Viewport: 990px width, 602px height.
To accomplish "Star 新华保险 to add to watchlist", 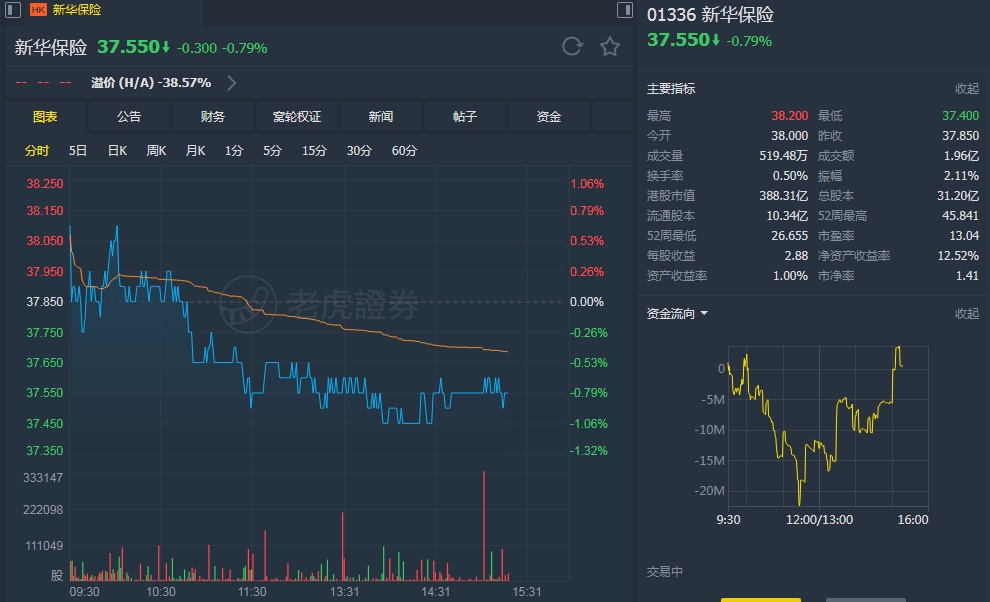I will (609, 46).
